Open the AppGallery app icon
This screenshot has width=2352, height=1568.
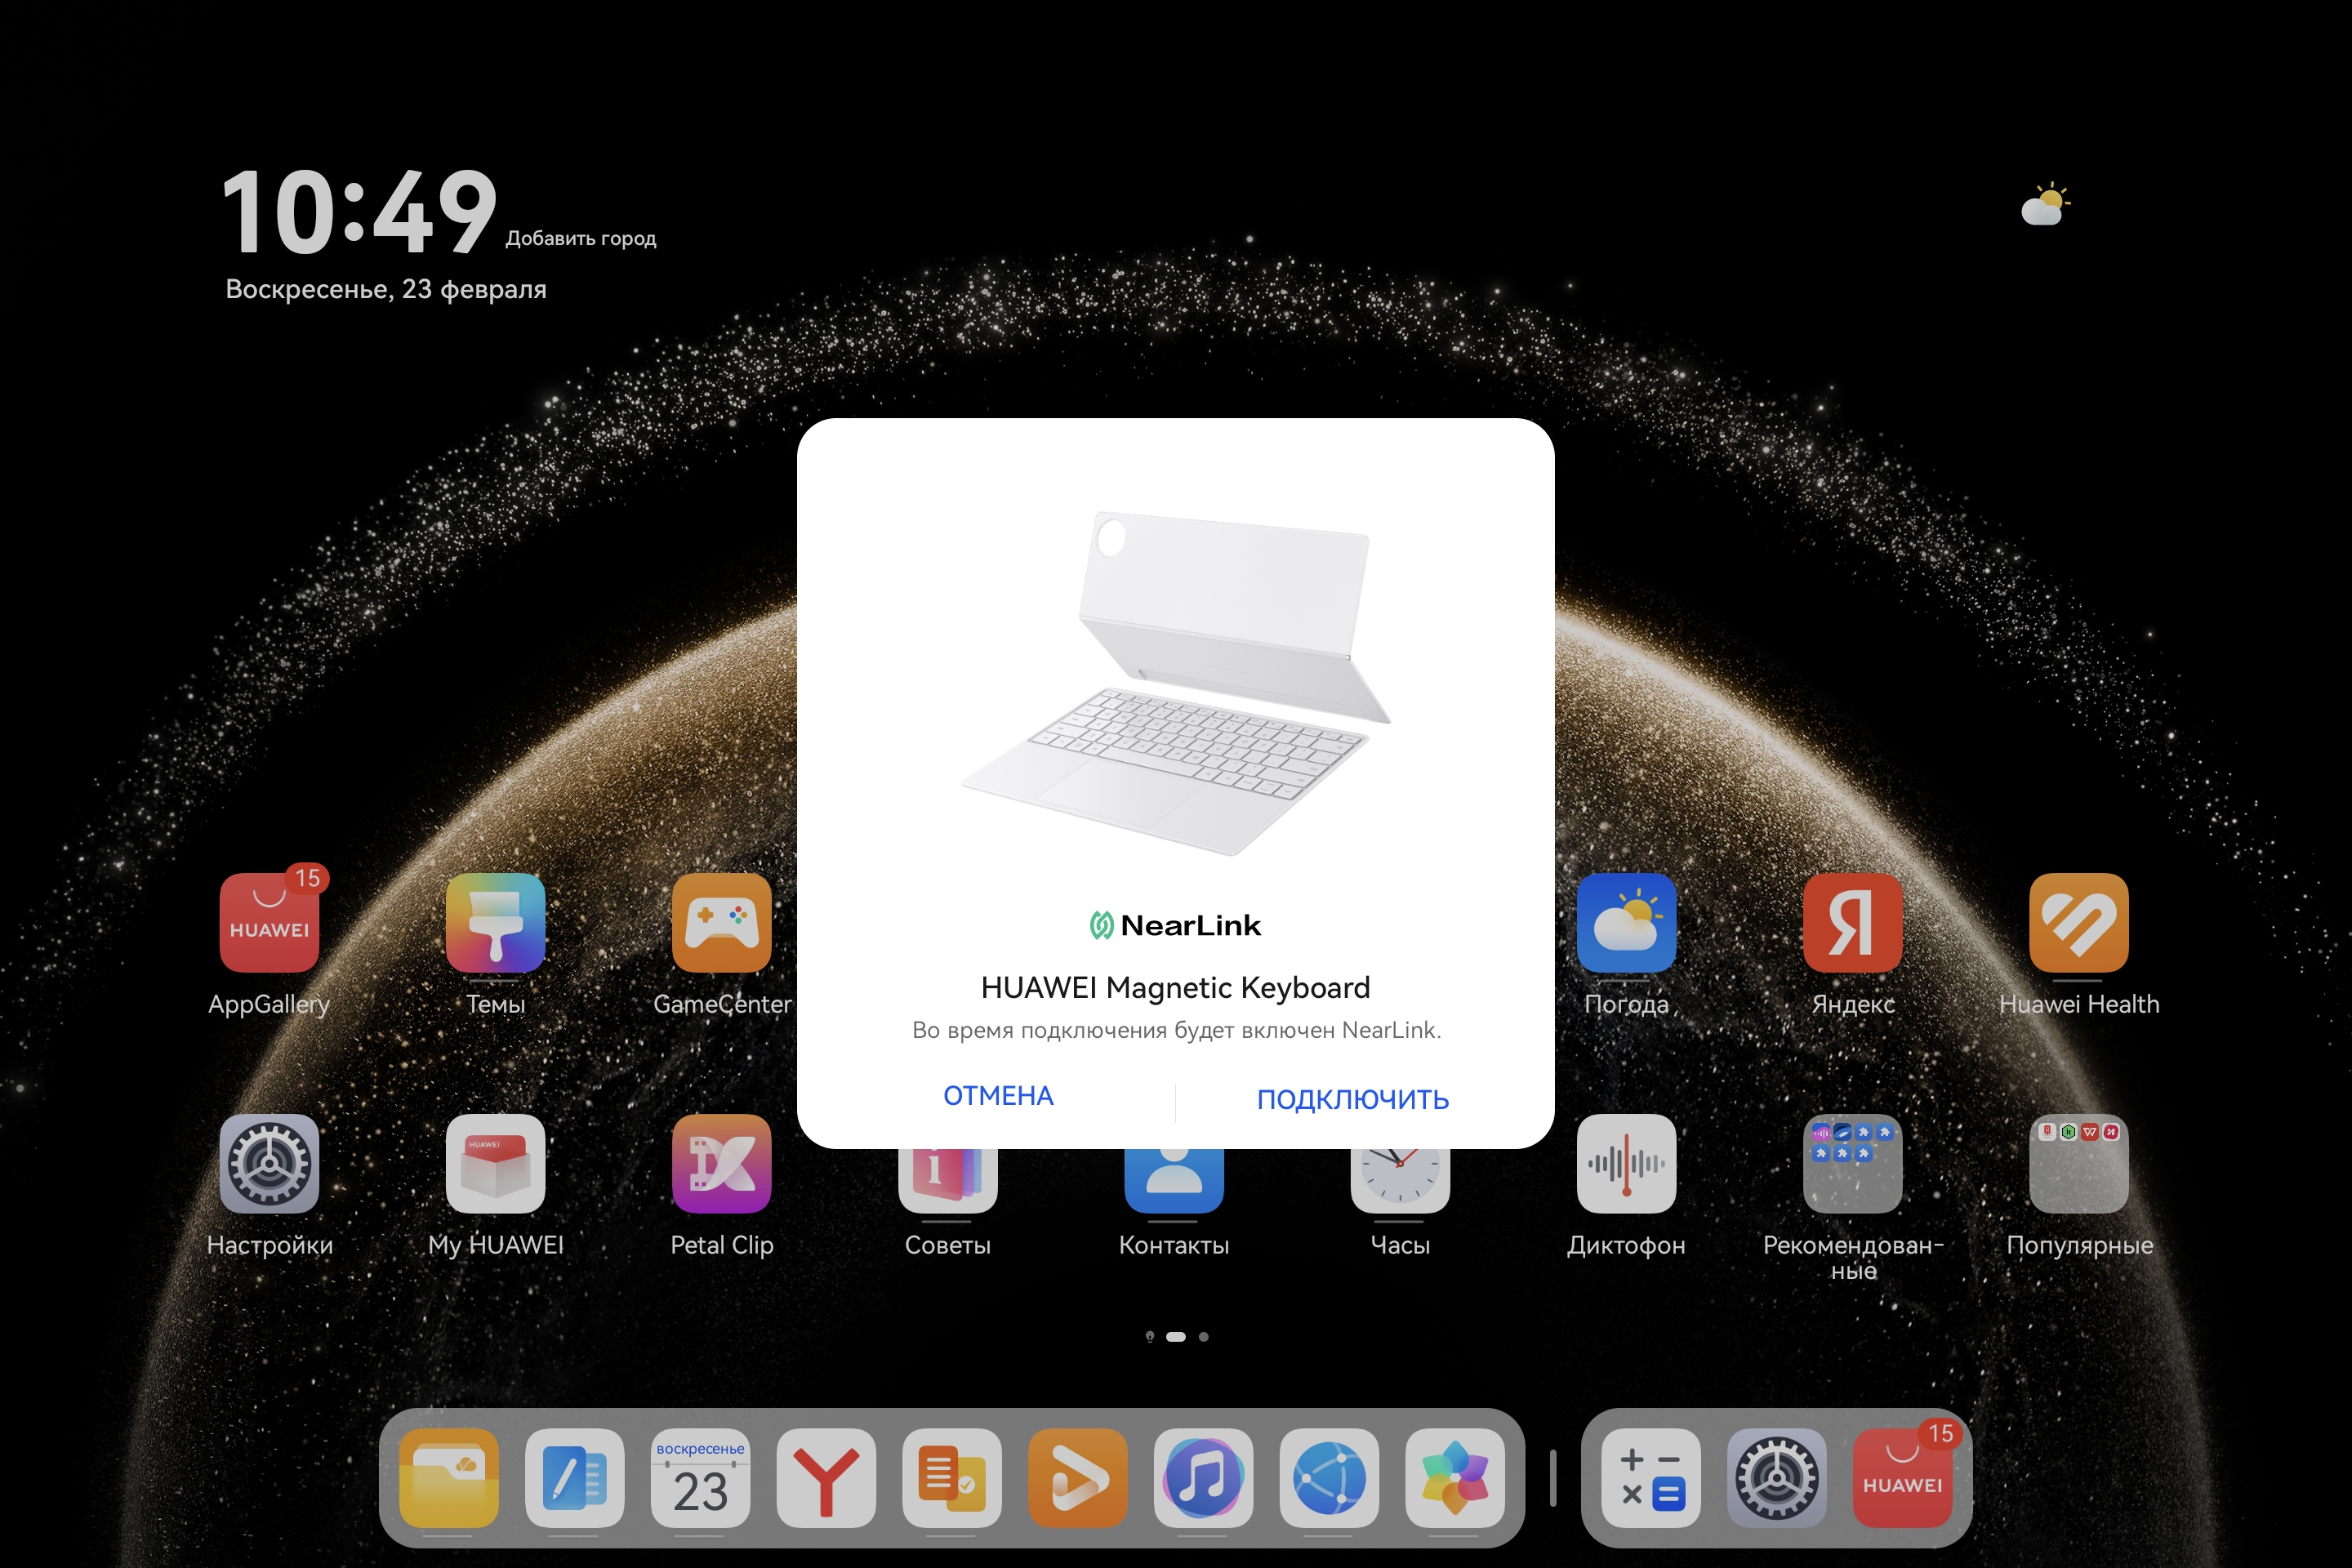[269, 922]
